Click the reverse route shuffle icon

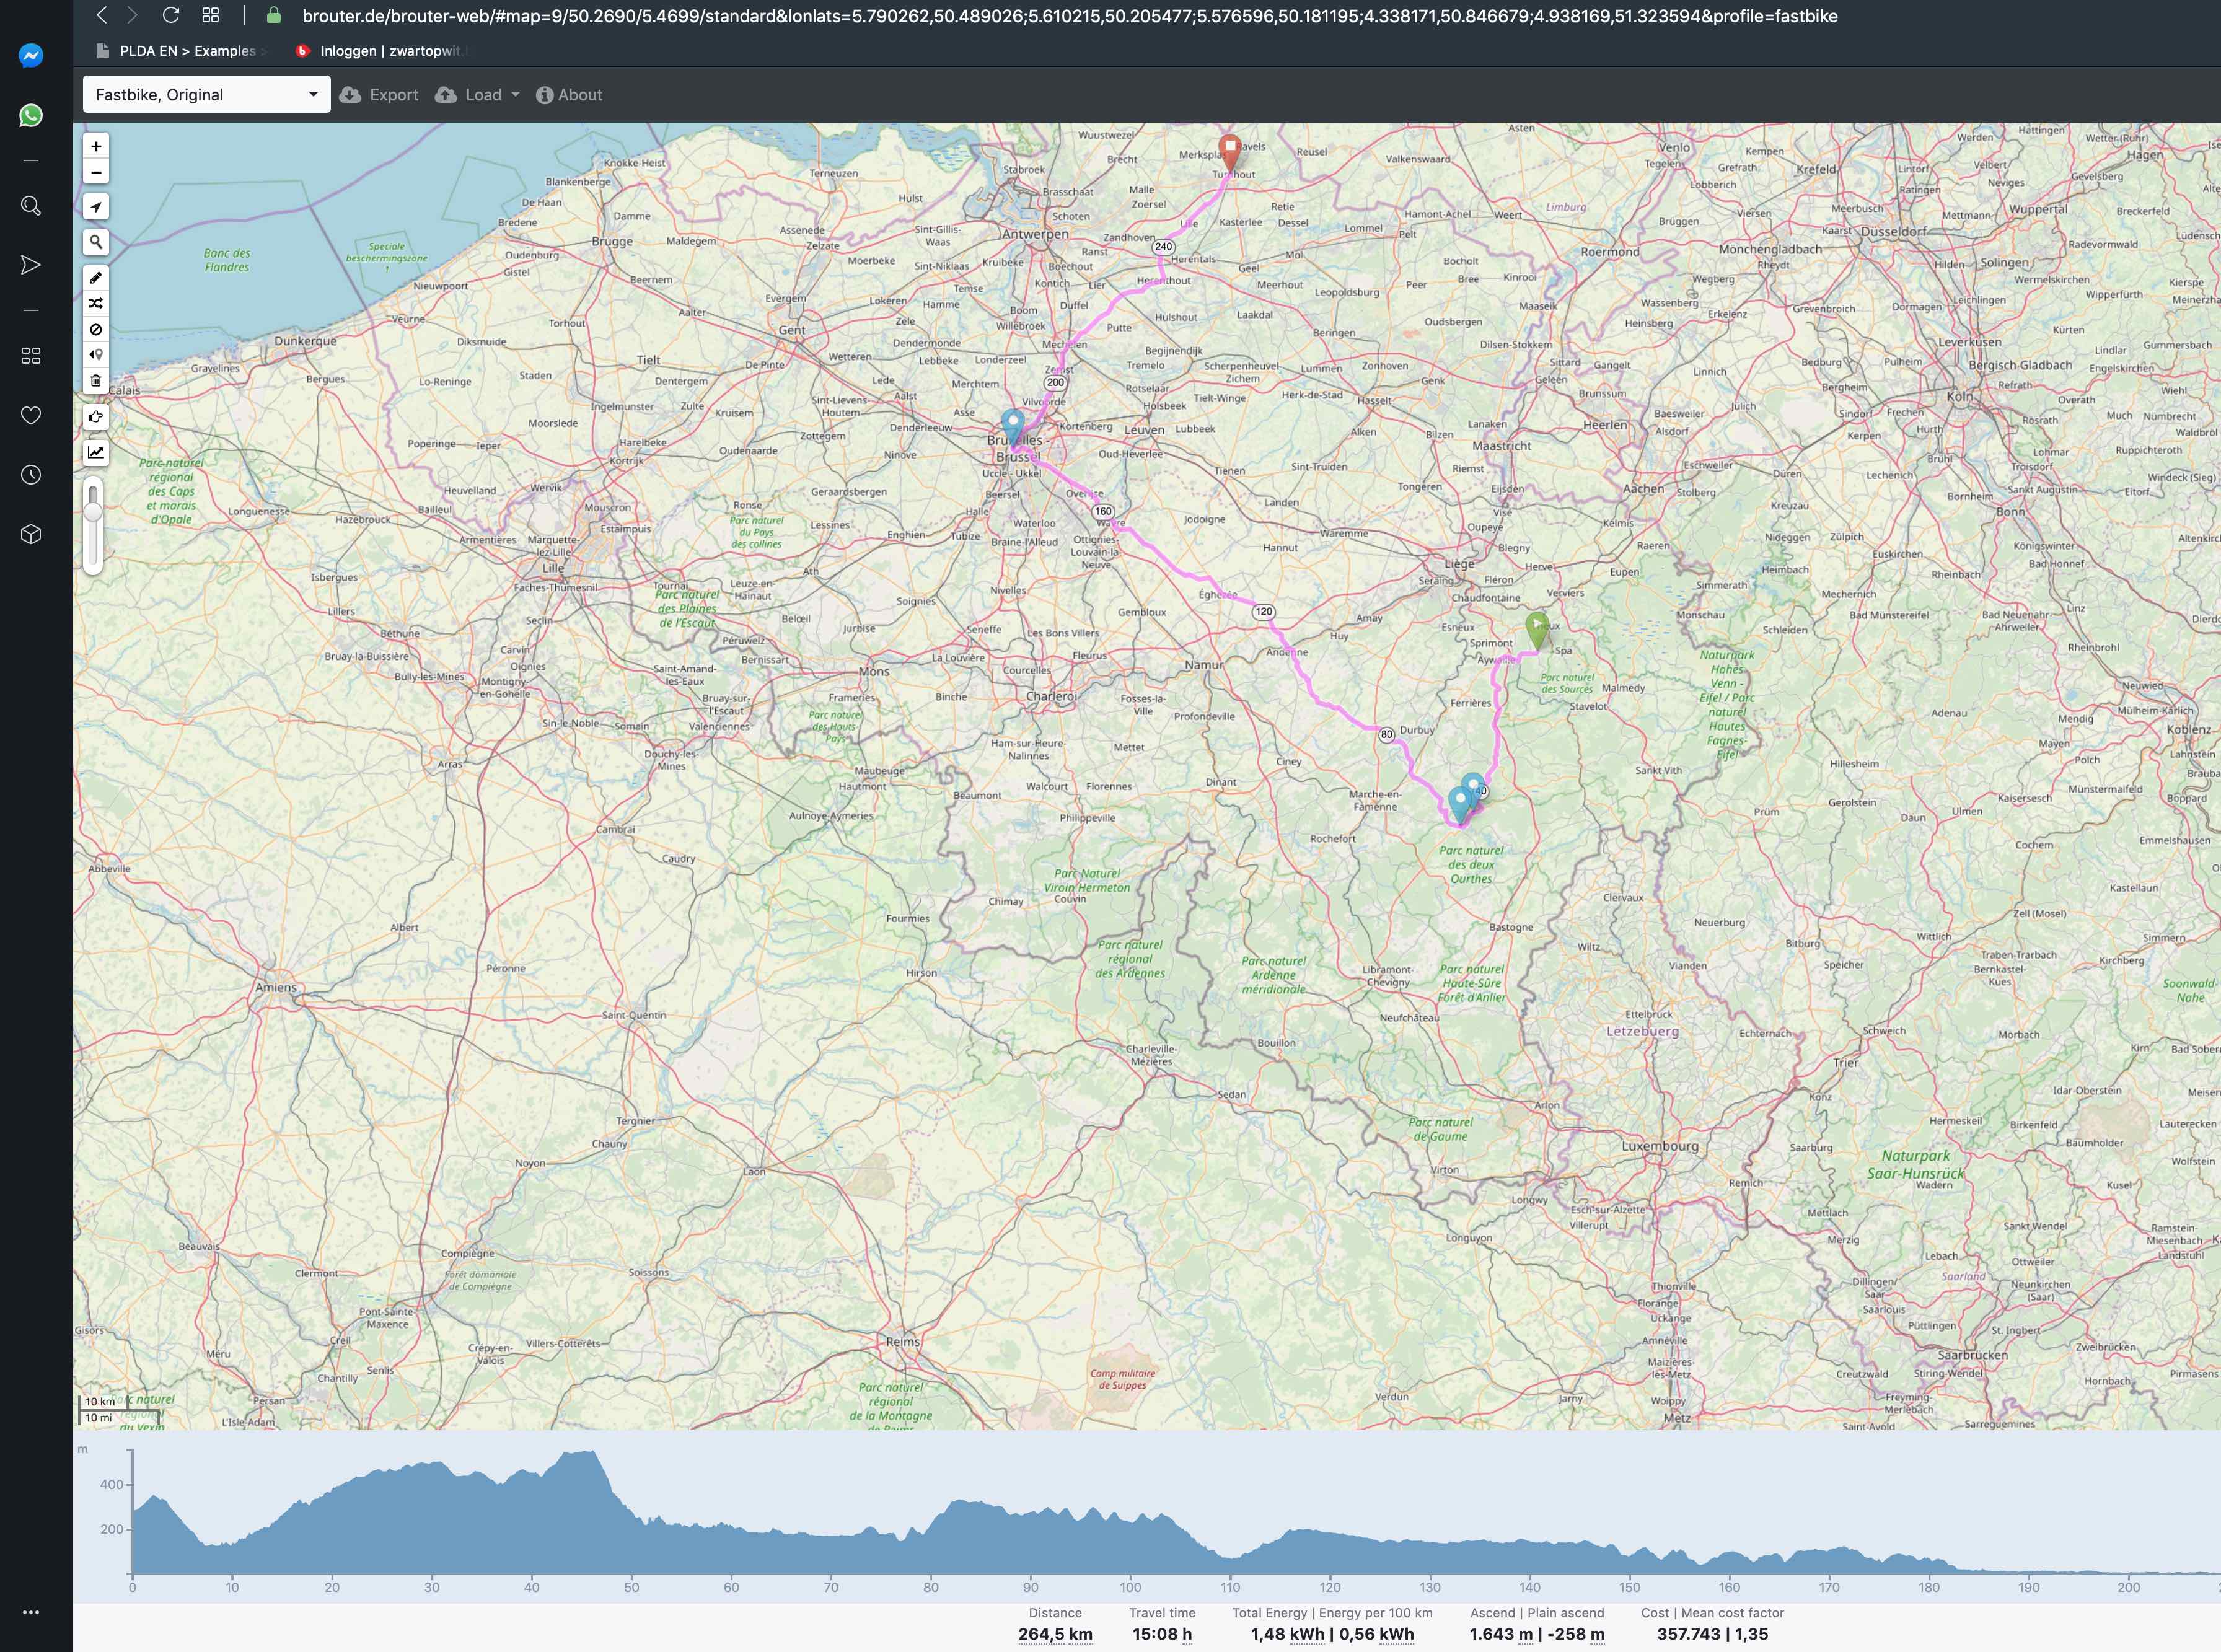point(96,303)
